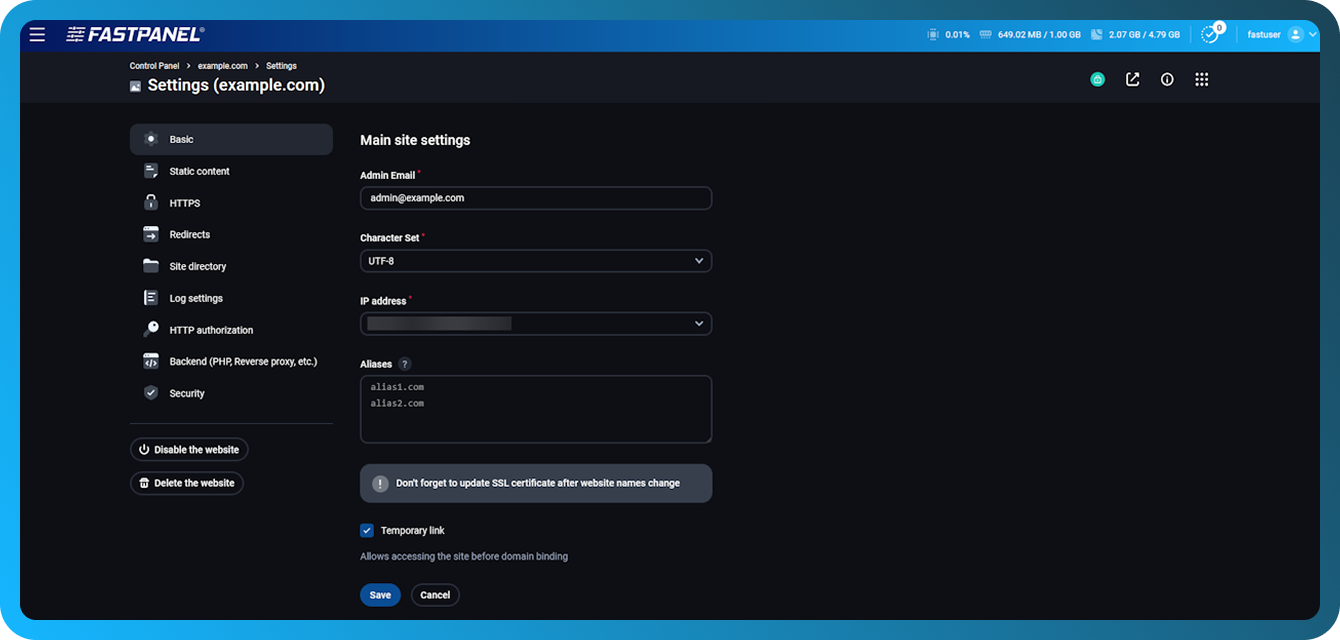The height and width of the screenshot is (640, 1340).
Task: Click the Disable the website button
Action: (189, 449)
